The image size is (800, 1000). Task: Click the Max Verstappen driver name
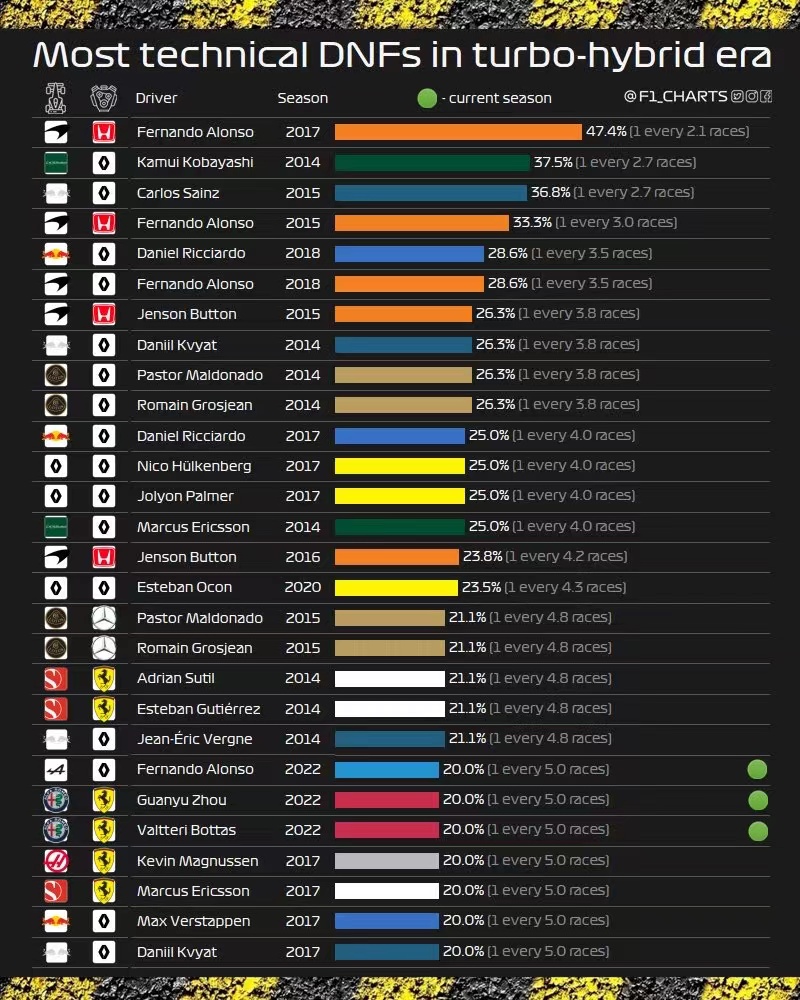193,922
